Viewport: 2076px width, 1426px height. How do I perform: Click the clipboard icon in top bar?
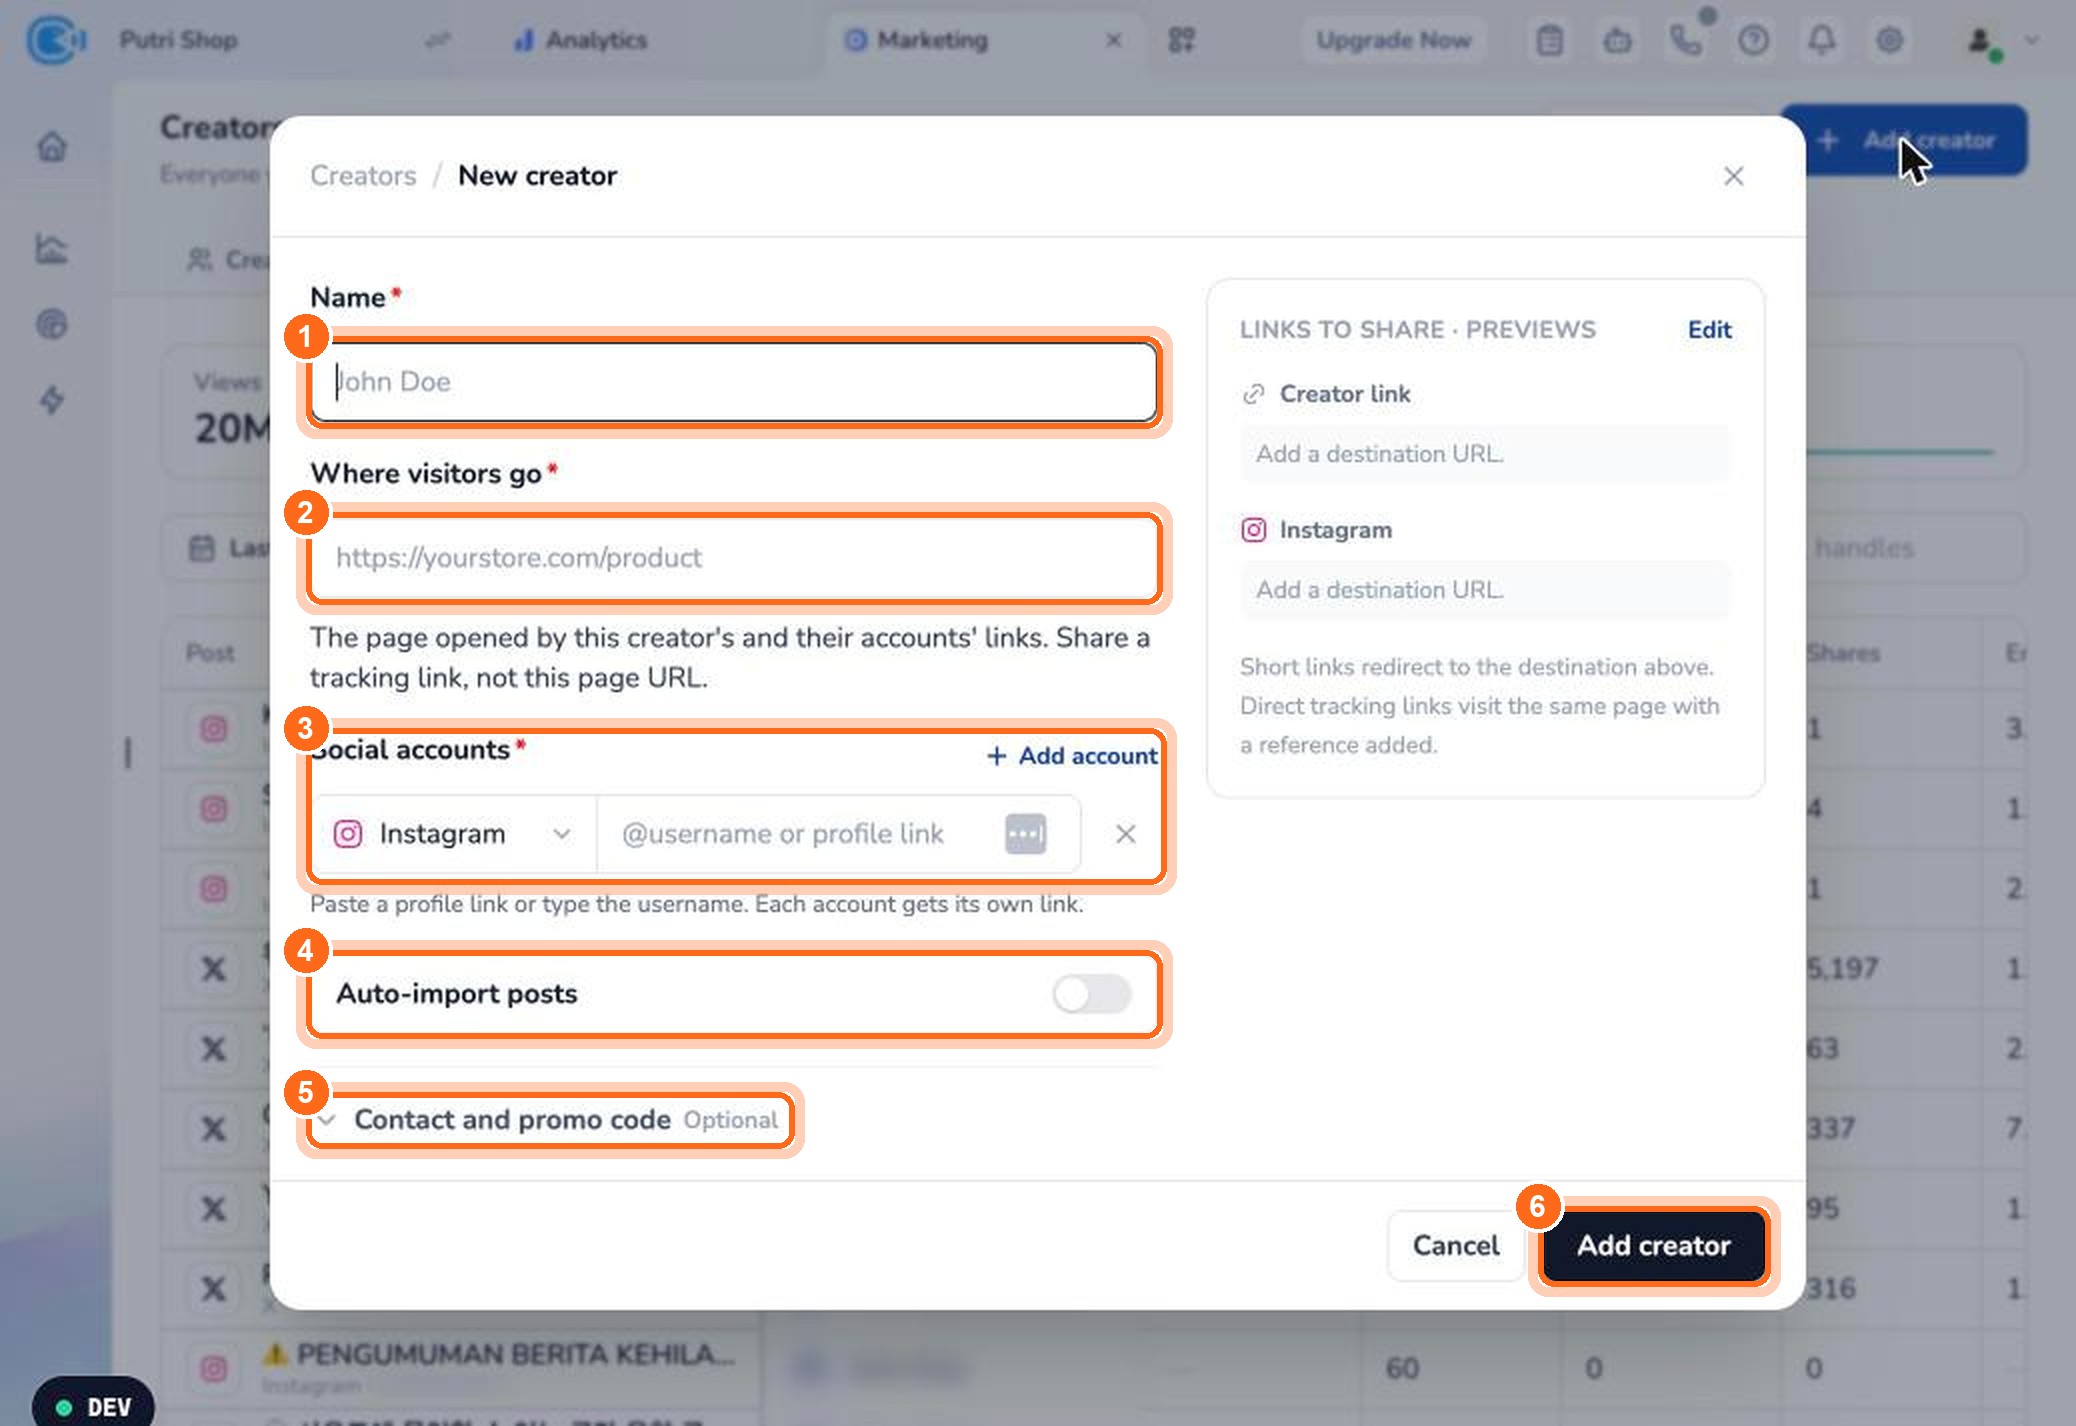click(x=1549, y=40)
